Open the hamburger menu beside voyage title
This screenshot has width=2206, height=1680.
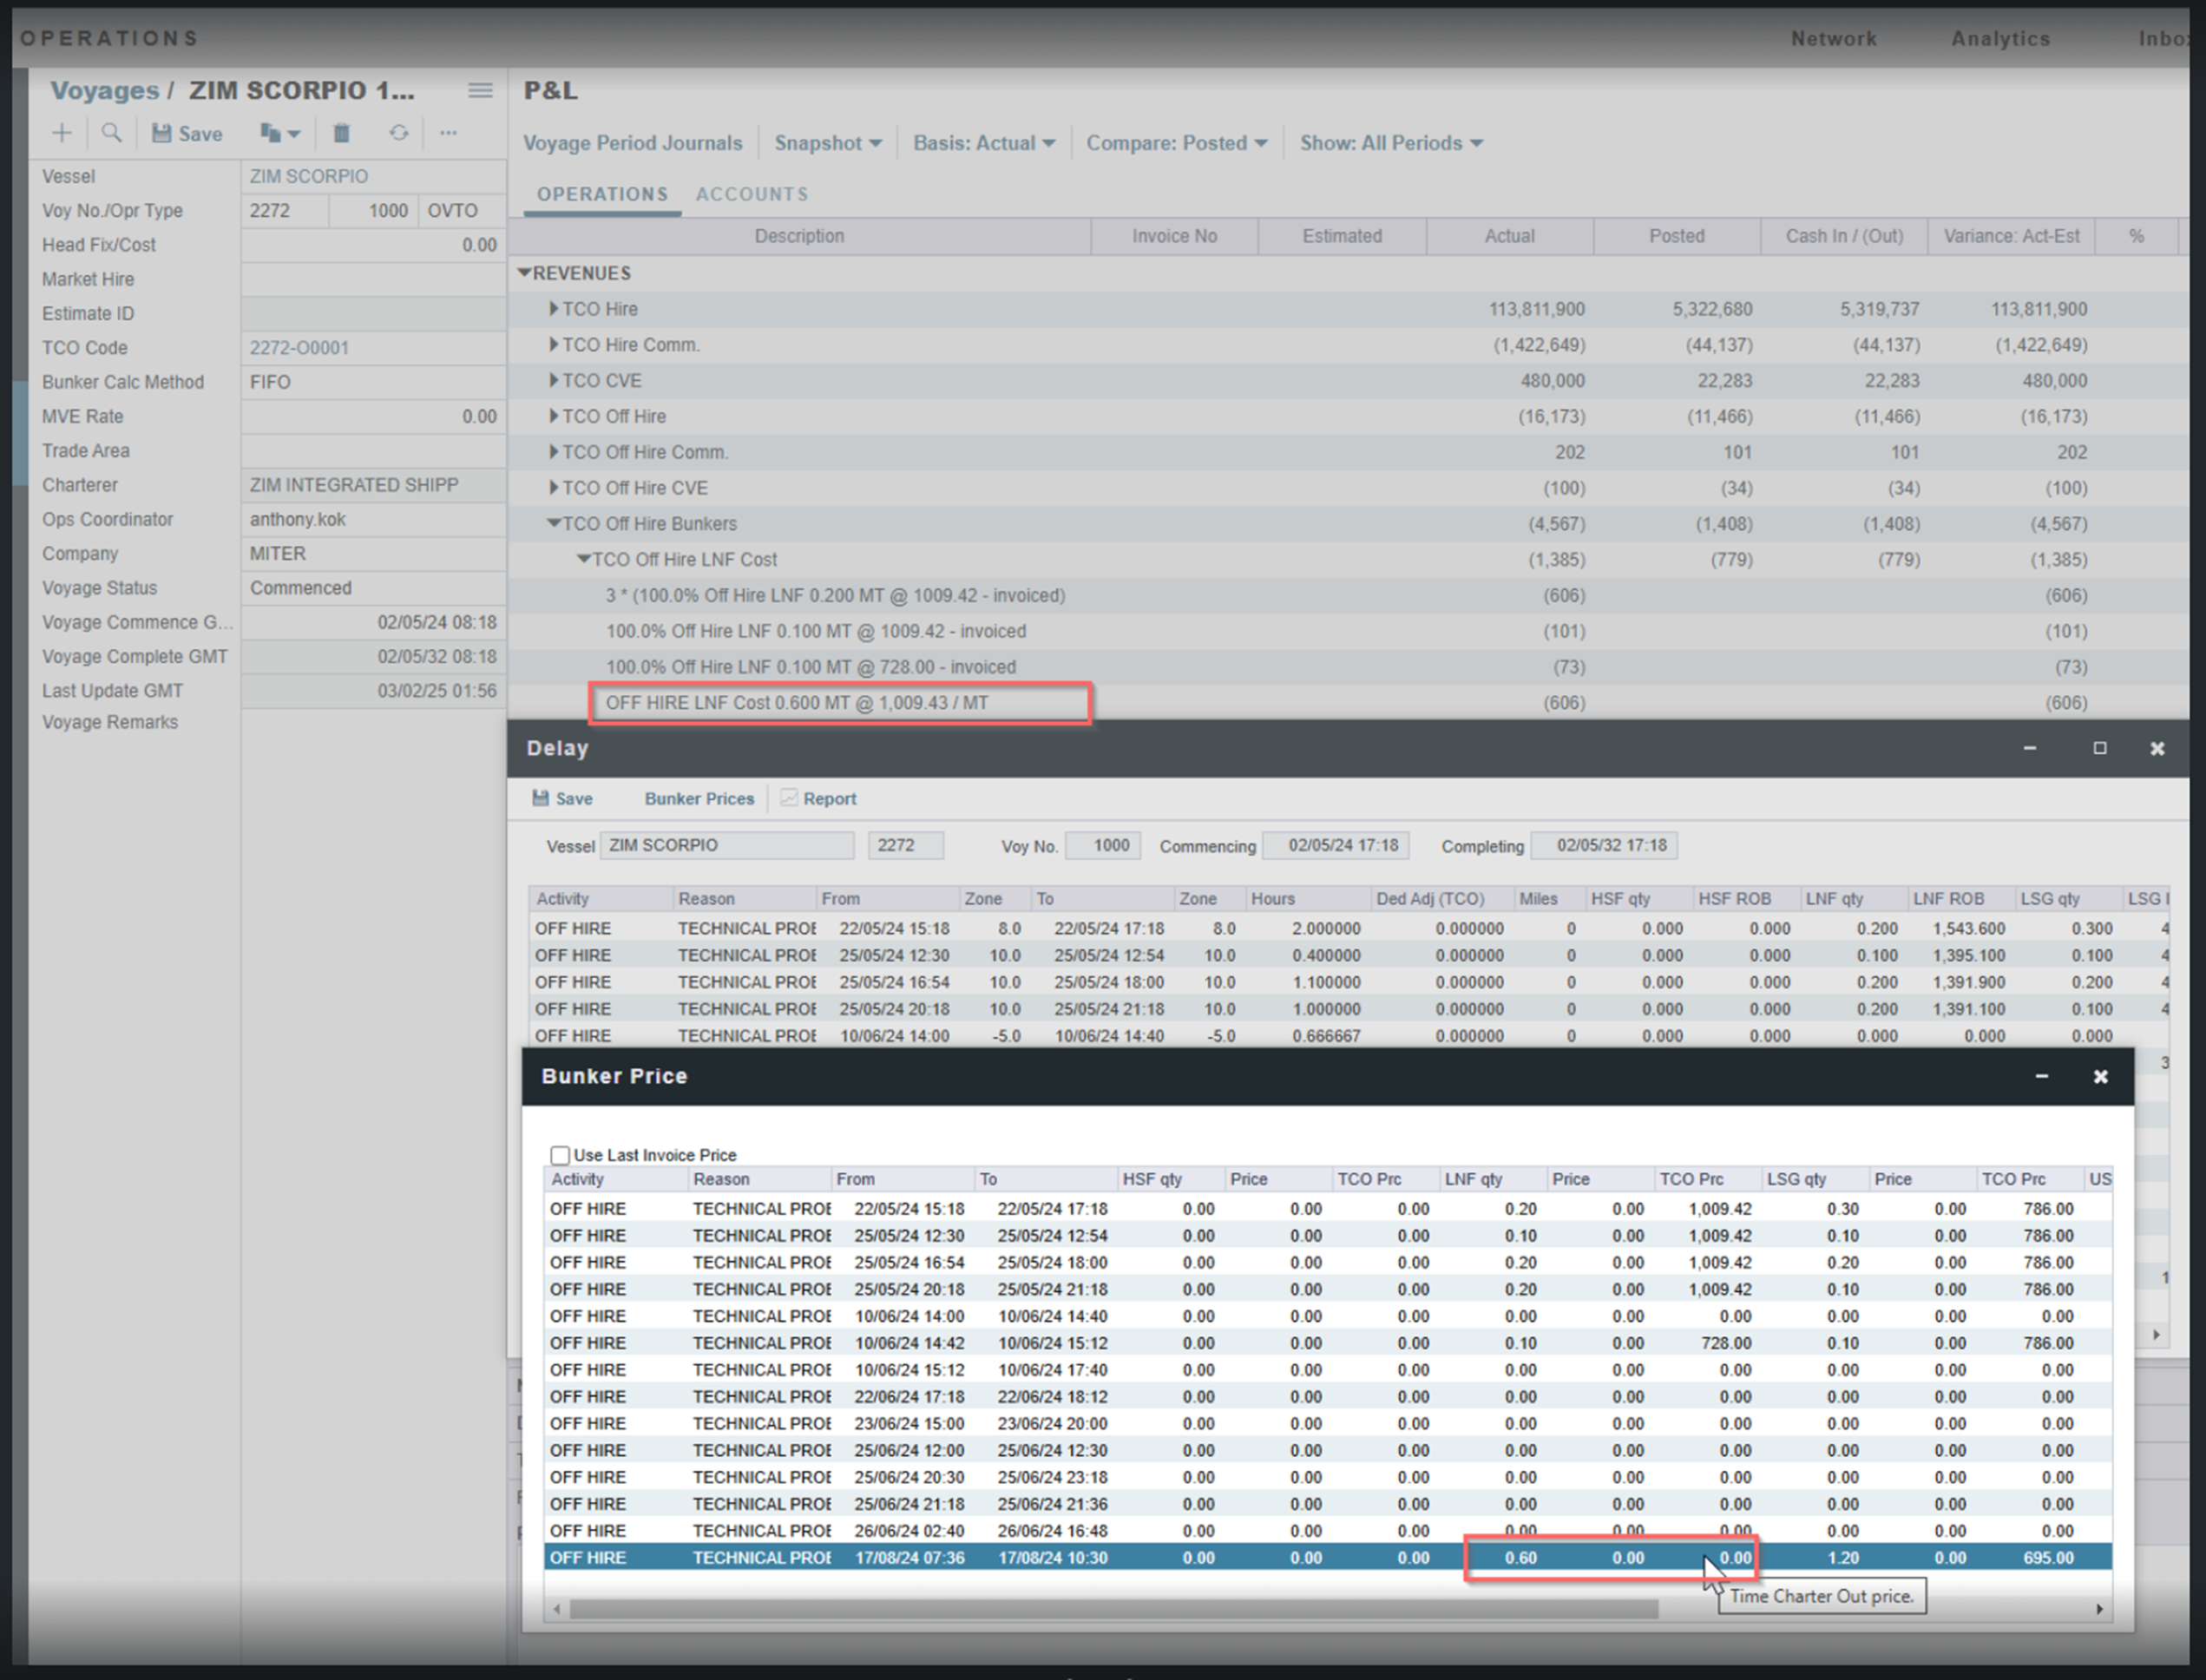tap(480, 91)
